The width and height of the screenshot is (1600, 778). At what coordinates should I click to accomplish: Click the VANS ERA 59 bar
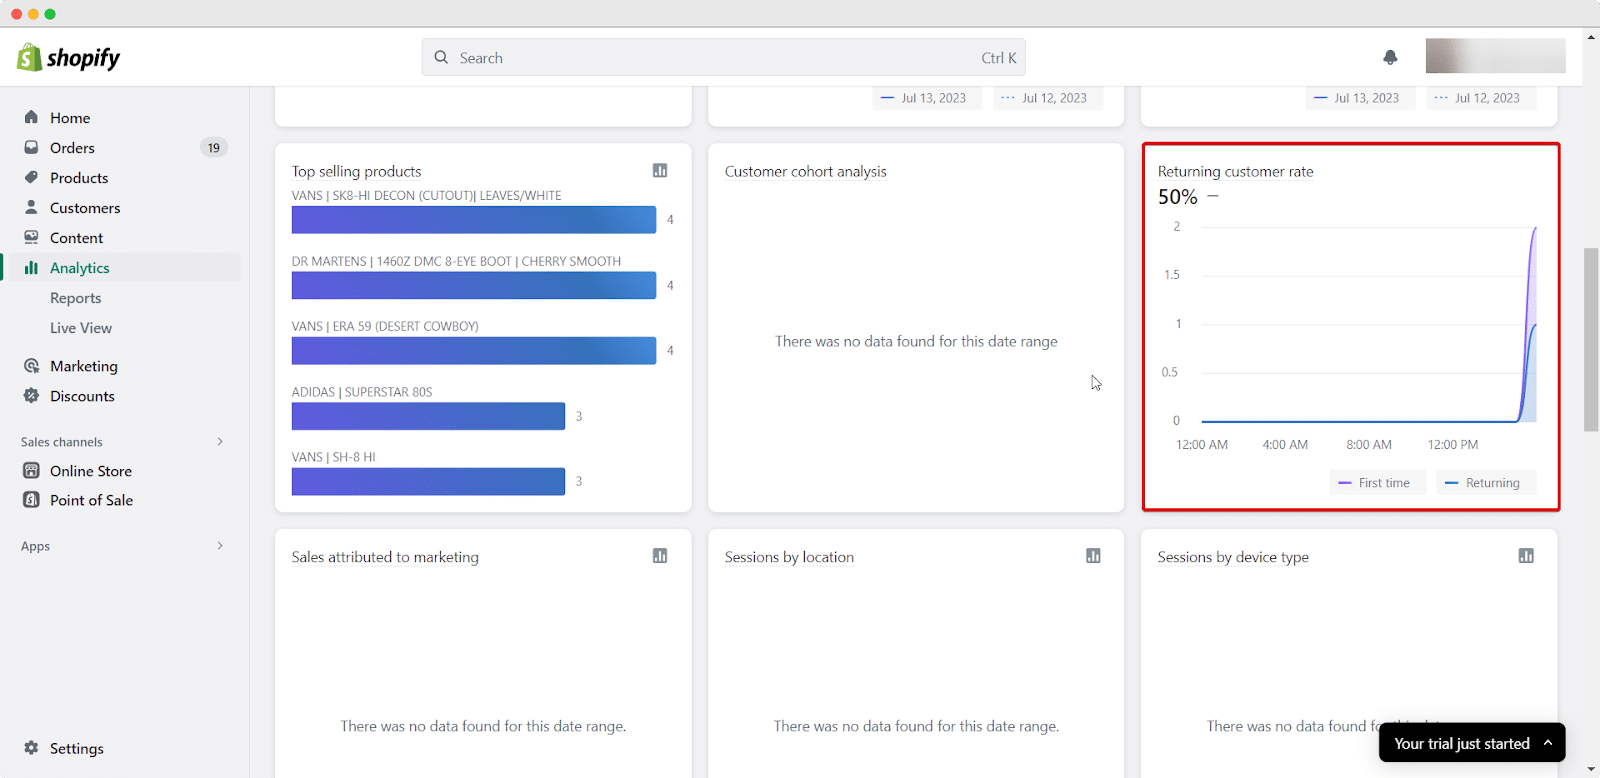pyautogui.click(x=474, y=350)
